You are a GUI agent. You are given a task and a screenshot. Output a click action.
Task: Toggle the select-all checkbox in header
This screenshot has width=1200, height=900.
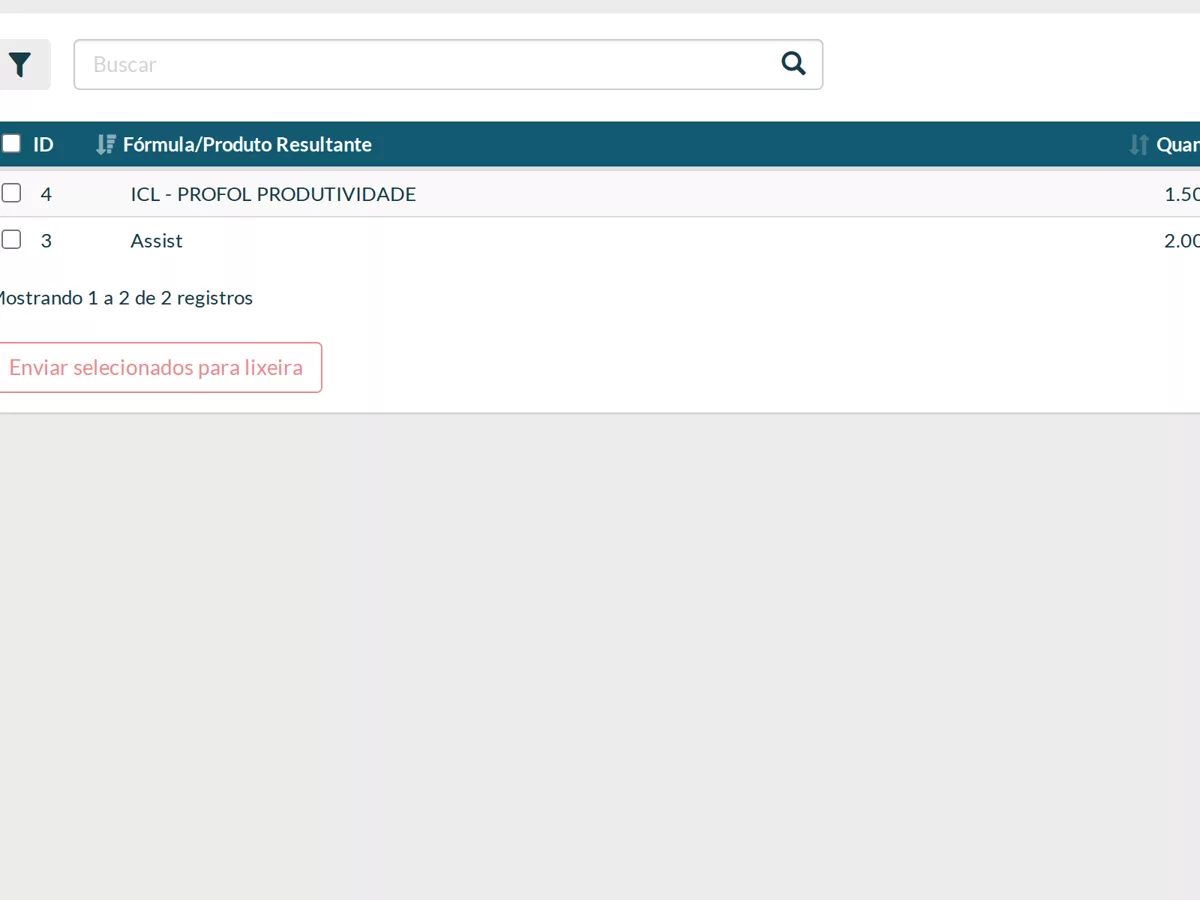(x=11, y=144)
